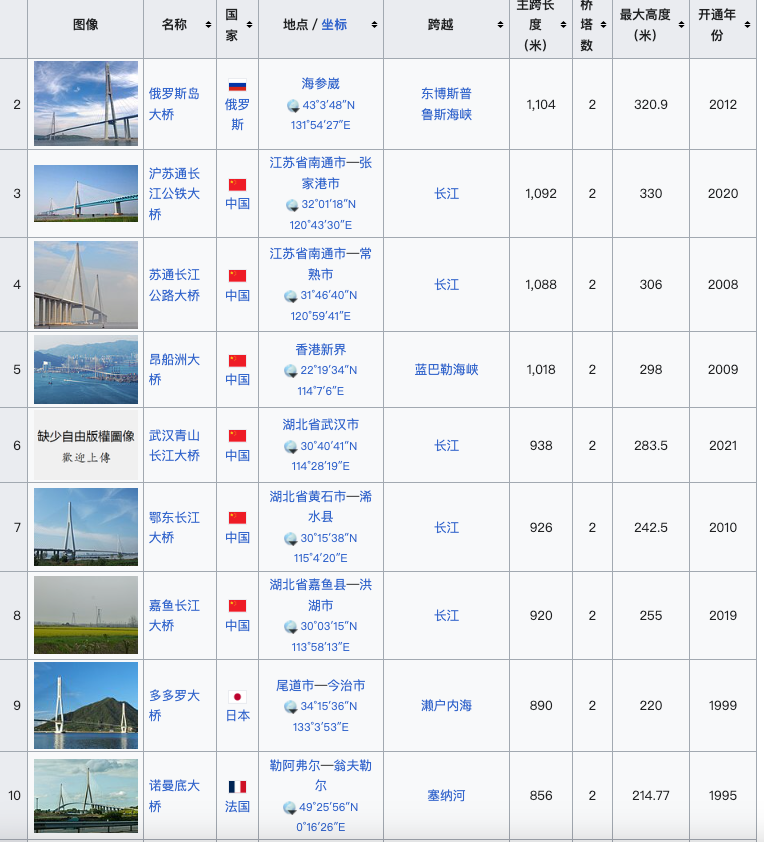Open 俄罗斯岛大桥 bridge thumbnail
This screenshot has width=764, height=842.
coord(86,103)
